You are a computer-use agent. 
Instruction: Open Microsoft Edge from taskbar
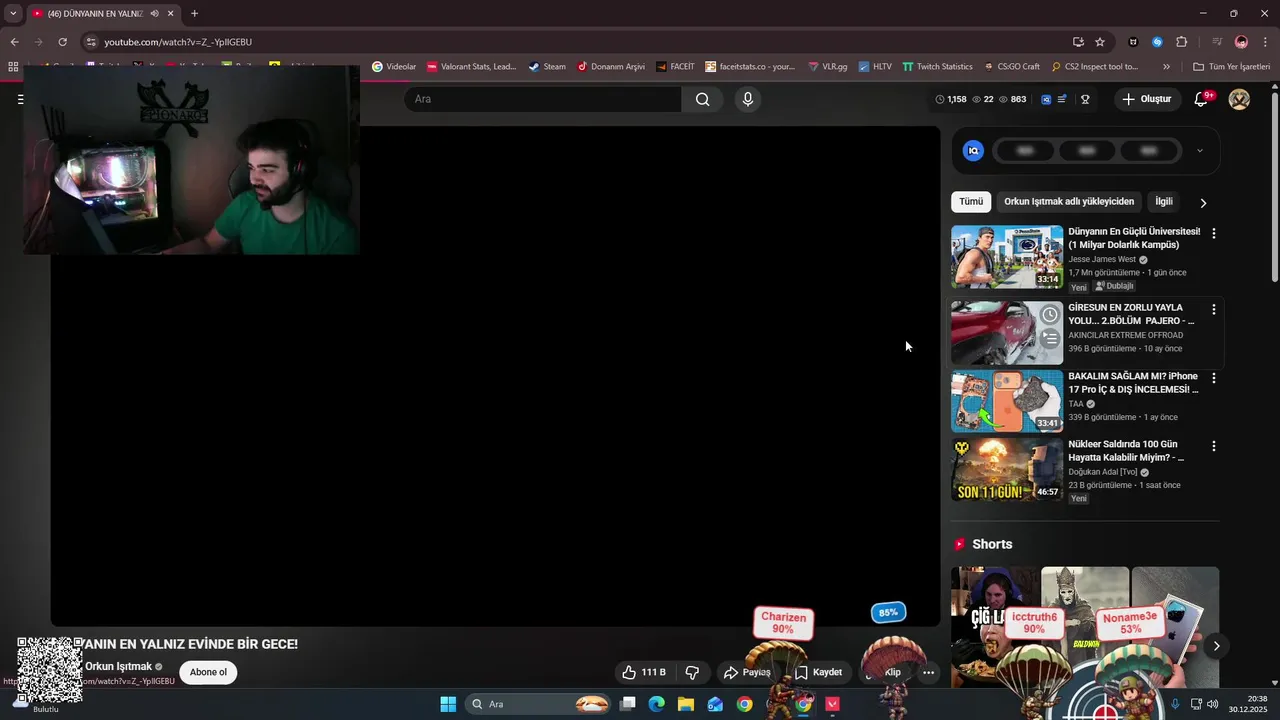point(656,704)
